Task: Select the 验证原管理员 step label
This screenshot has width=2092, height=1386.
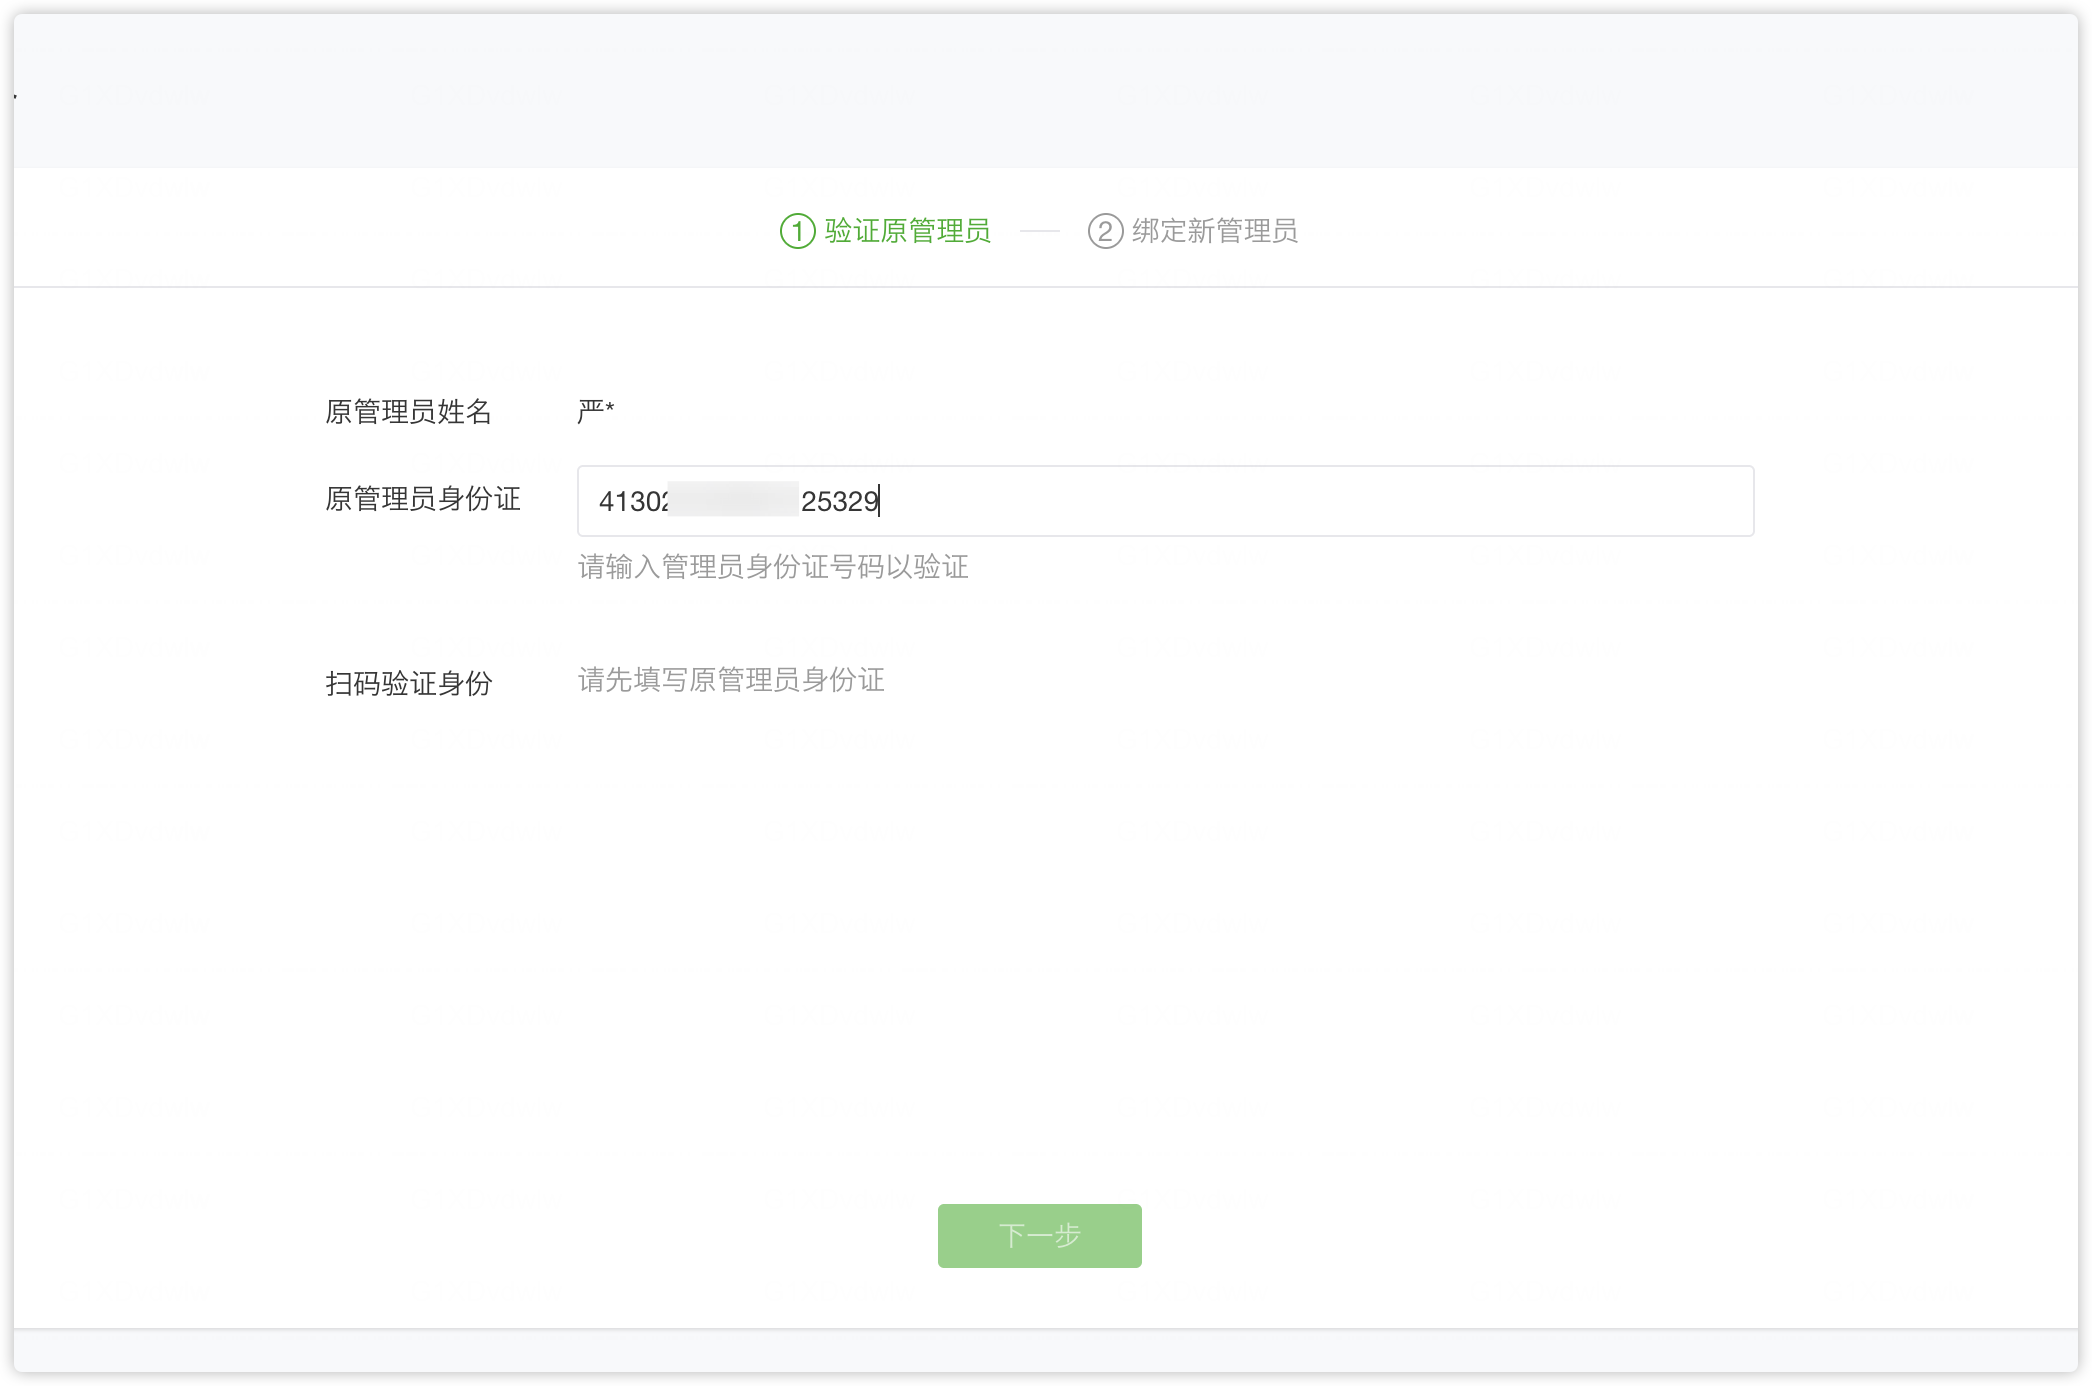Action: pos(907,232)
